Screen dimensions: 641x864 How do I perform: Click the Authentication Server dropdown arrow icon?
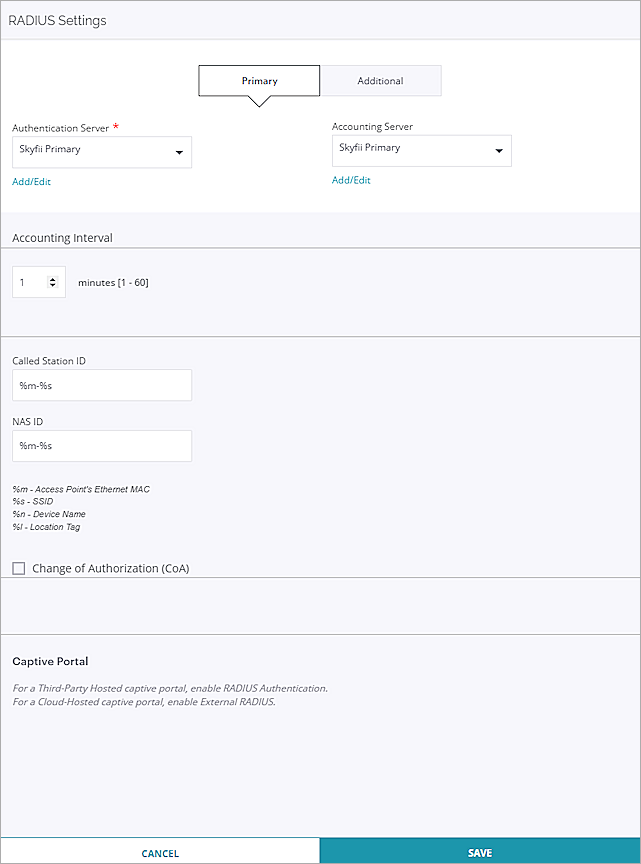(x=180, y=150)
